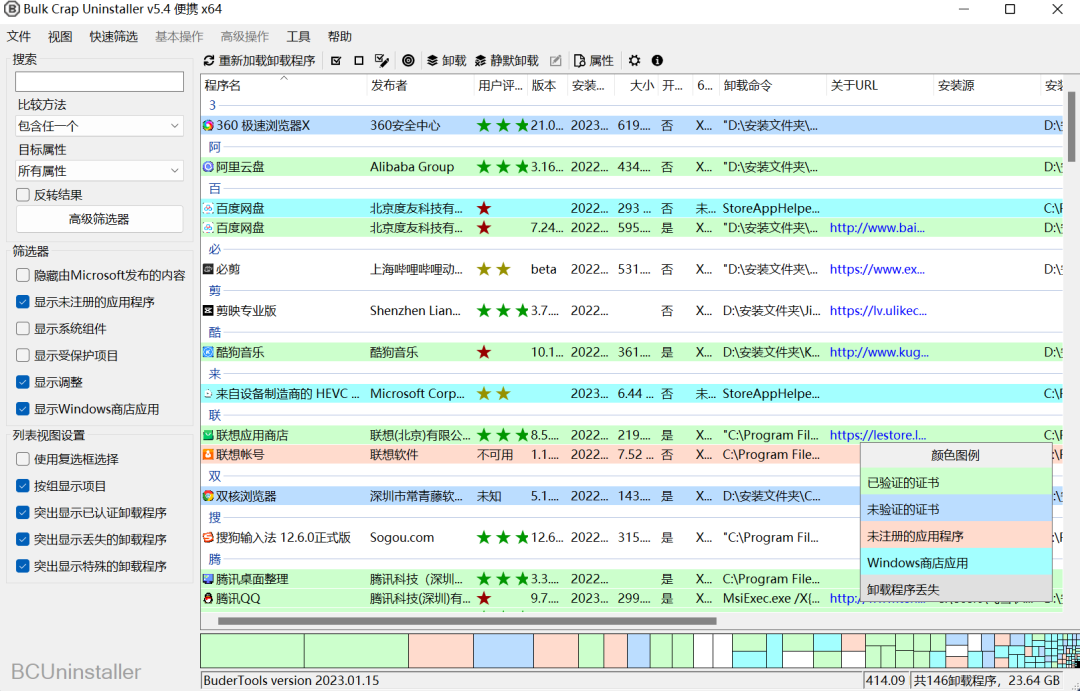
Task: Click the deselect all square icon in toolbar
Action: (x=359, y=61)
